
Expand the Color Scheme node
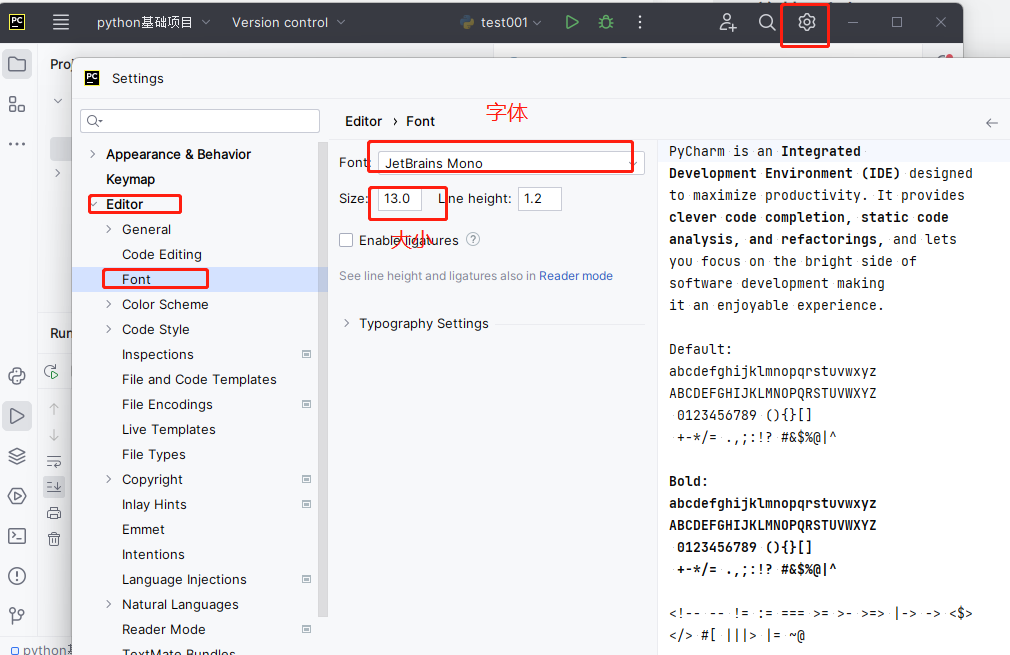108,304
